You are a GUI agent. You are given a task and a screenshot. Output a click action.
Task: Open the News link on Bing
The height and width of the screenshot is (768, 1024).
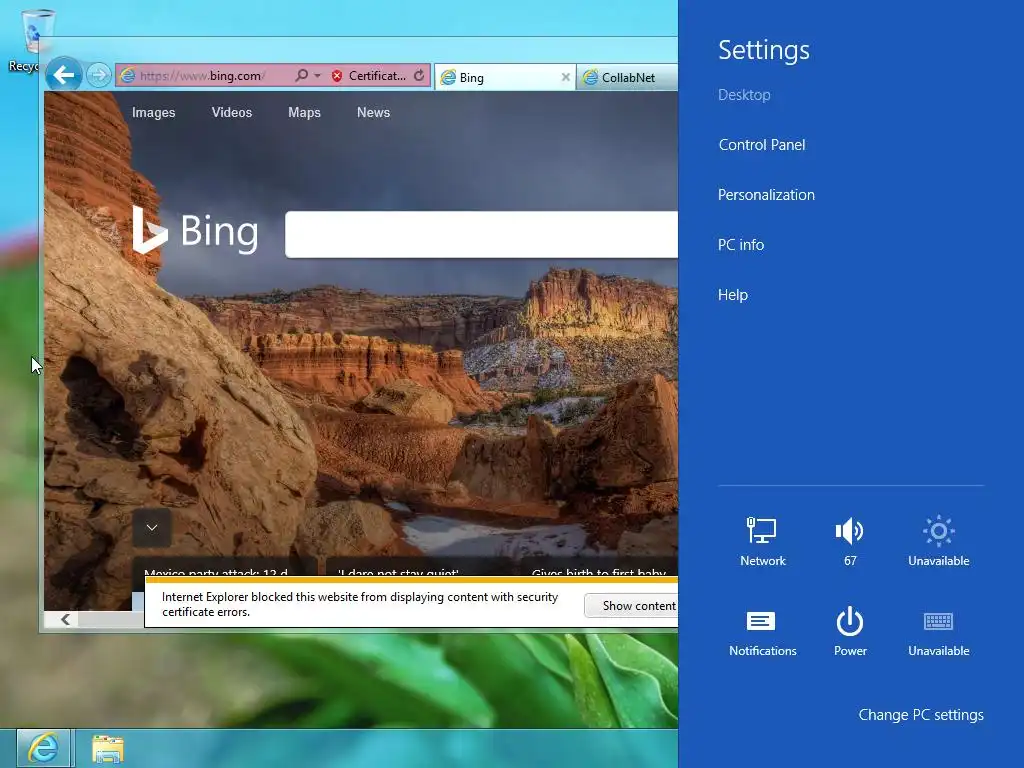point(374,112)
